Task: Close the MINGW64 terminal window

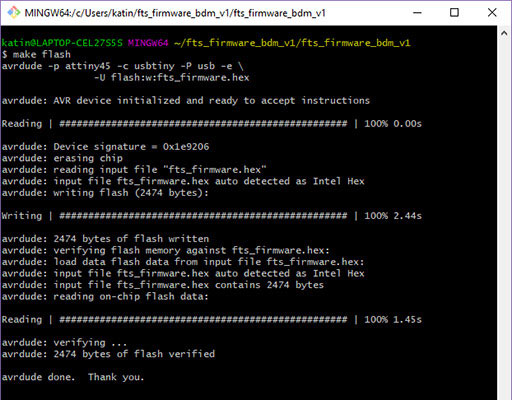Action: (x=492, y=13)
